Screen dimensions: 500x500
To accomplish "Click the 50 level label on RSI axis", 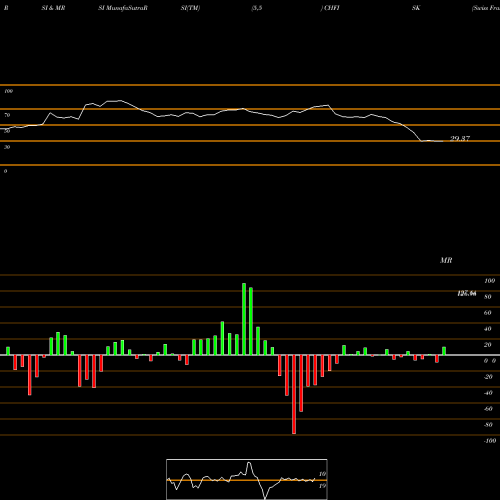I will (x=7, y=131).
